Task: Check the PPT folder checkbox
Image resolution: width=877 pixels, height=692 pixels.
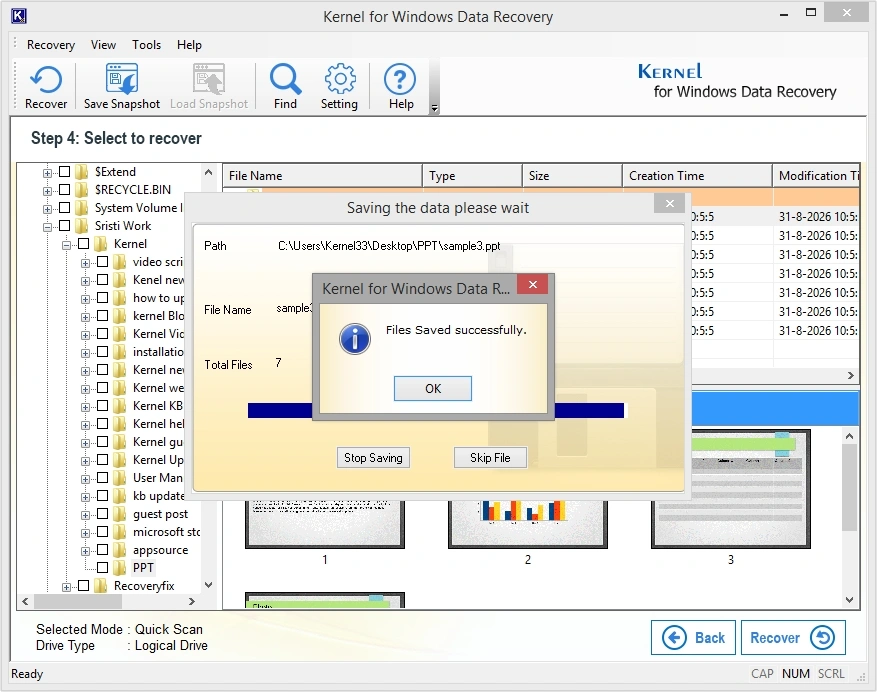Action: 102,567
